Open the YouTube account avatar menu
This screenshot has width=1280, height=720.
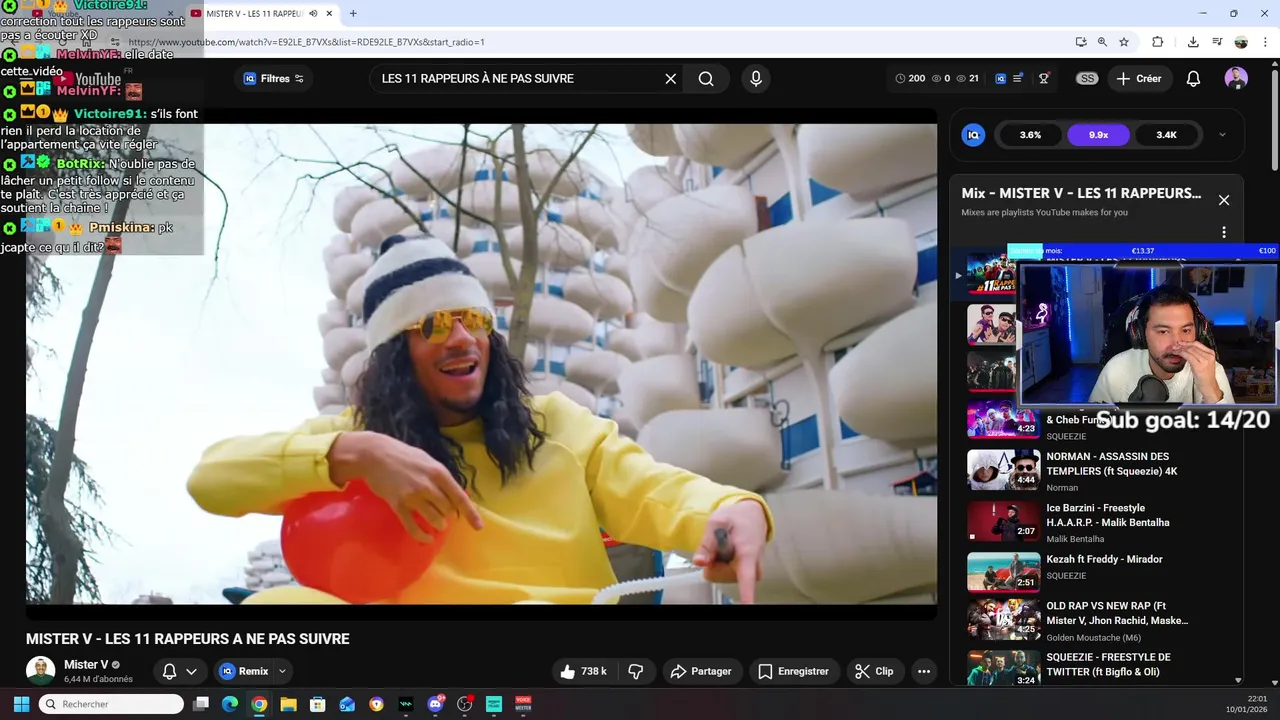[1236, 79]
